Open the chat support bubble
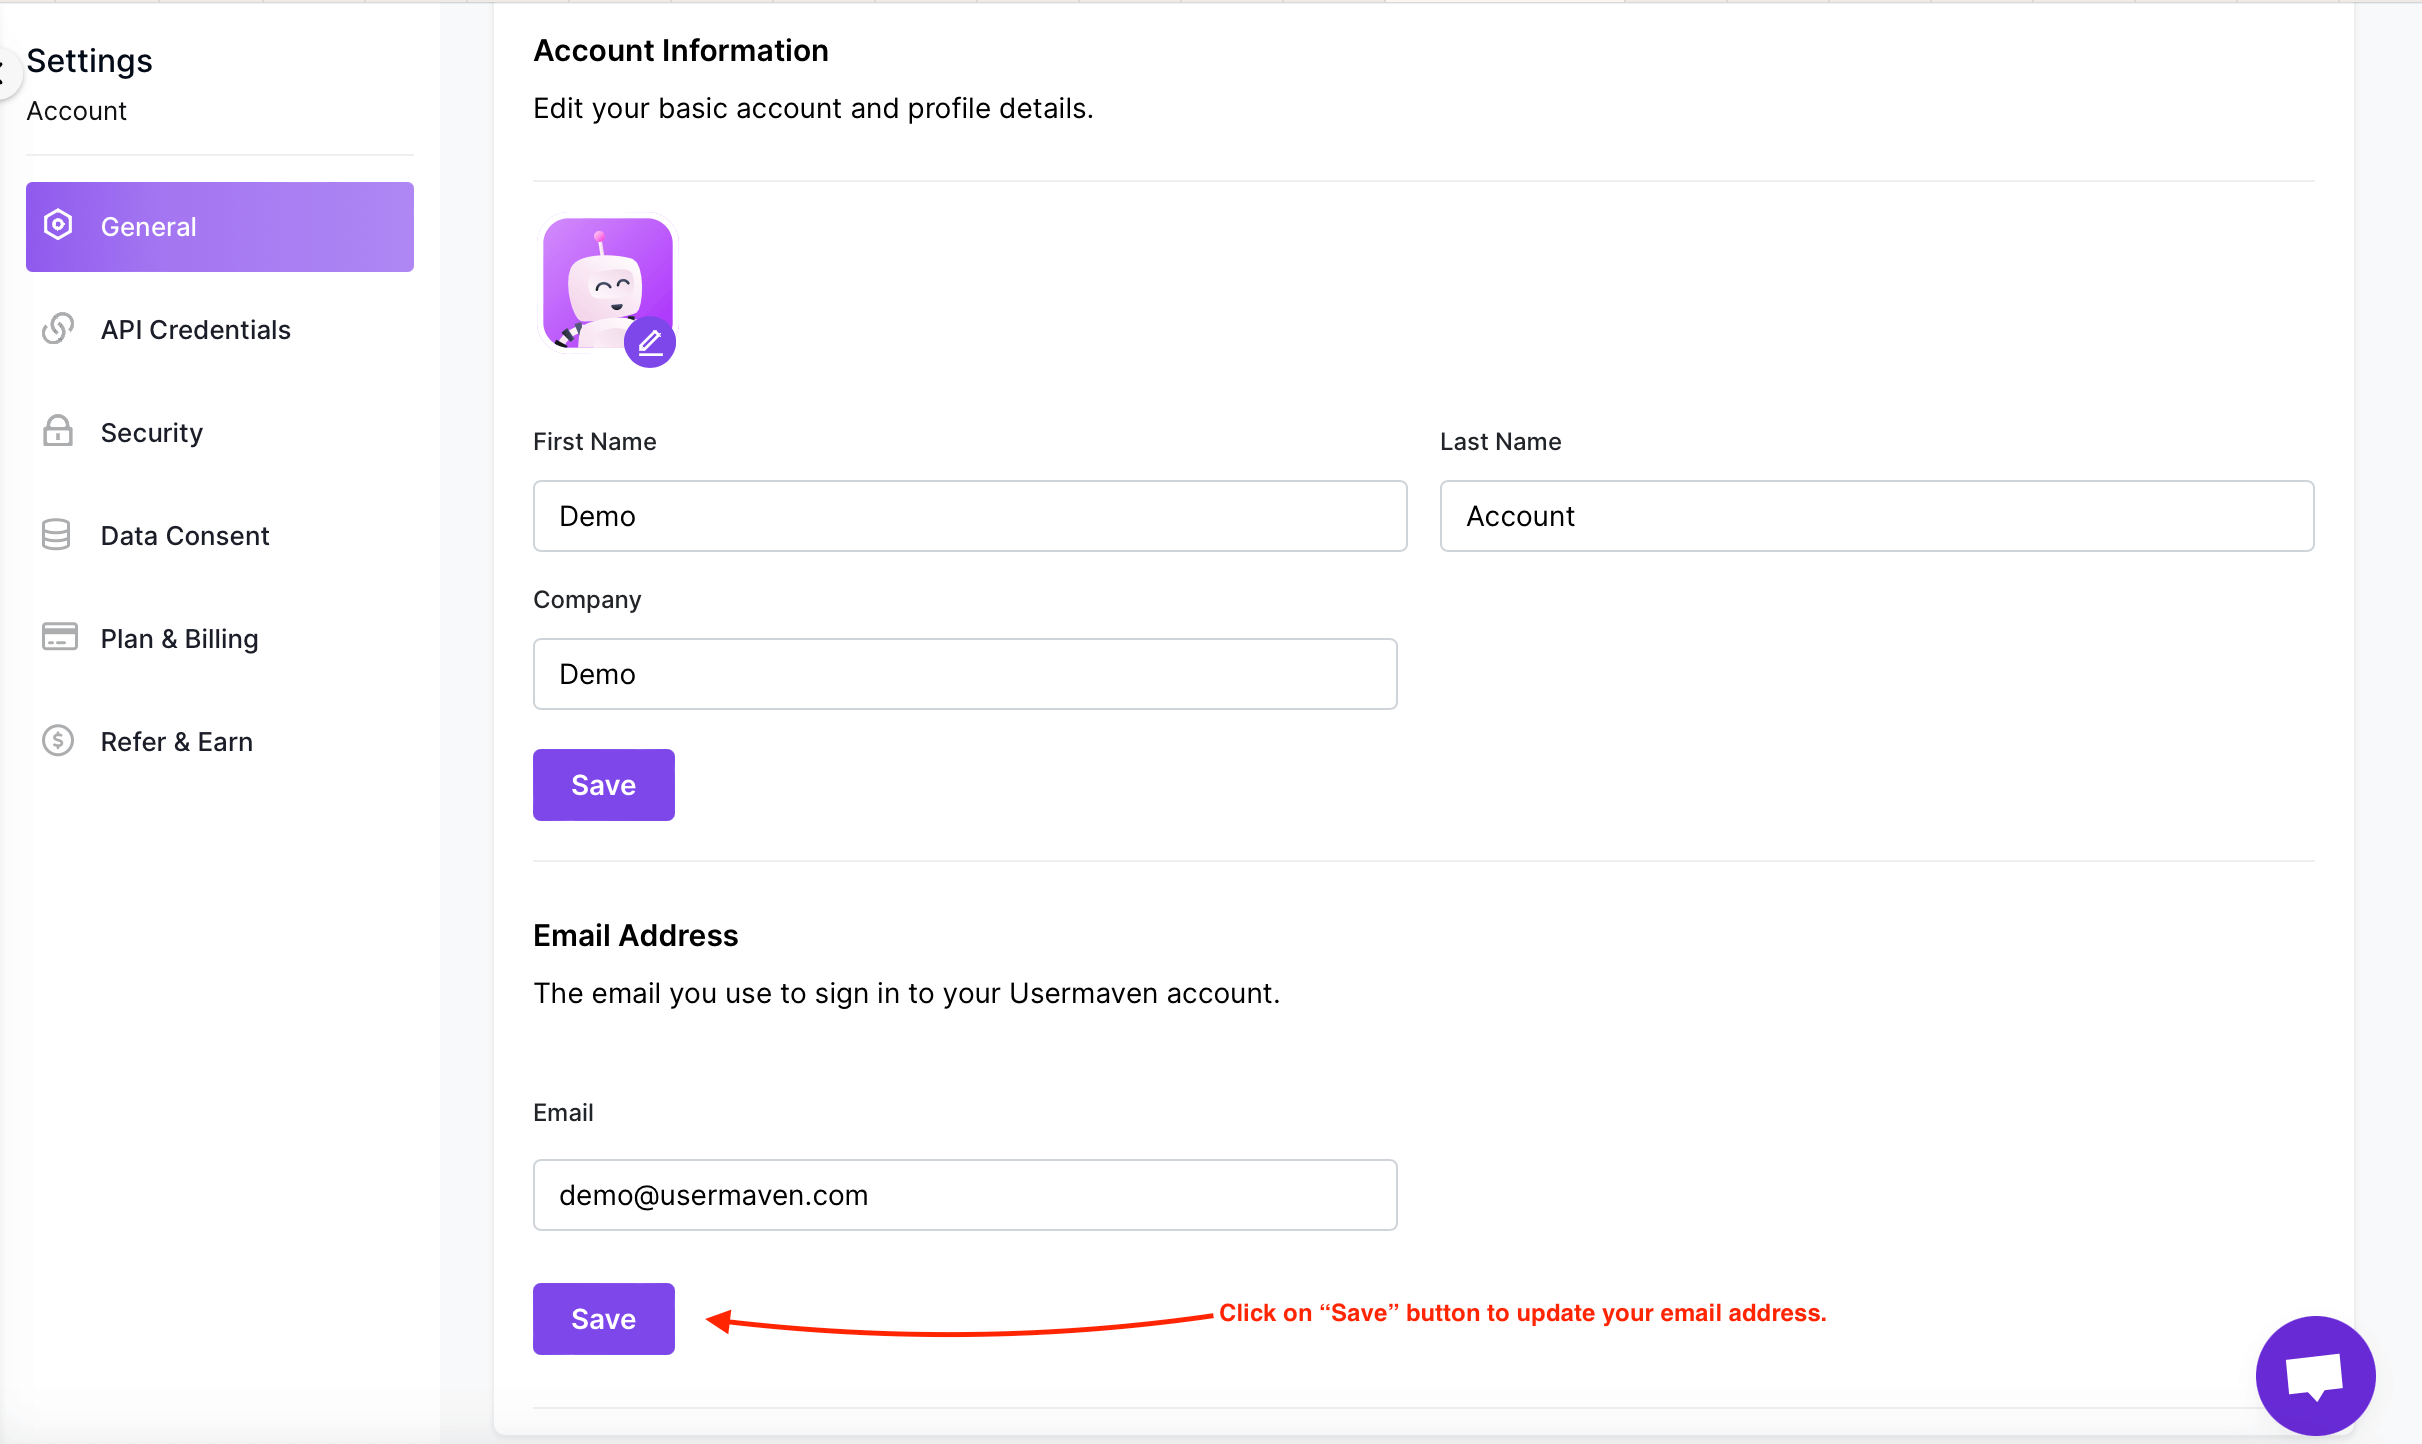The height and width of the screenshot is (1444, 2422). coord(2314,1376)
